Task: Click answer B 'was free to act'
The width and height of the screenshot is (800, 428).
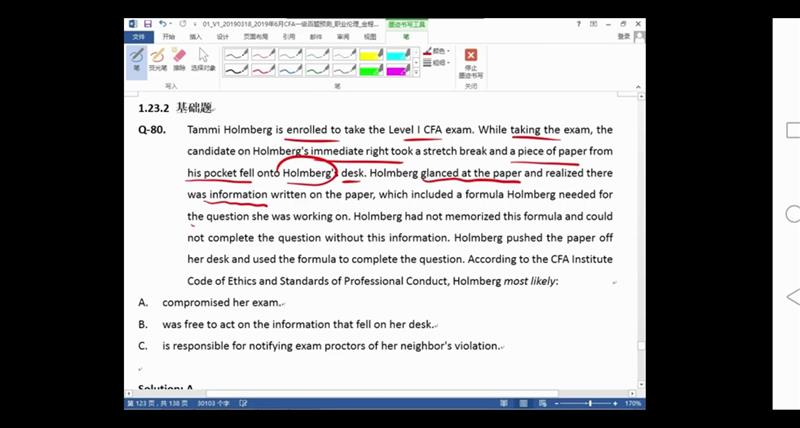Action: [298, 324]
